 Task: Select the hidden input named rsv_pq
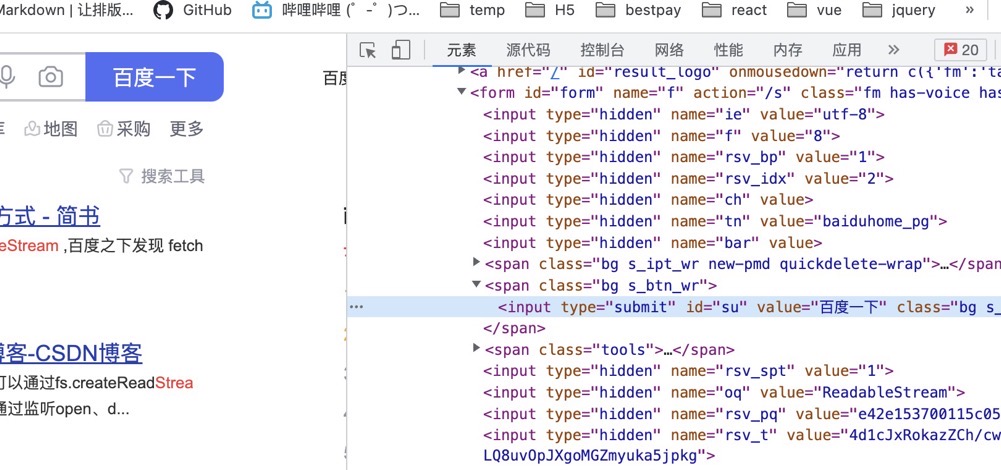[742, 414]
